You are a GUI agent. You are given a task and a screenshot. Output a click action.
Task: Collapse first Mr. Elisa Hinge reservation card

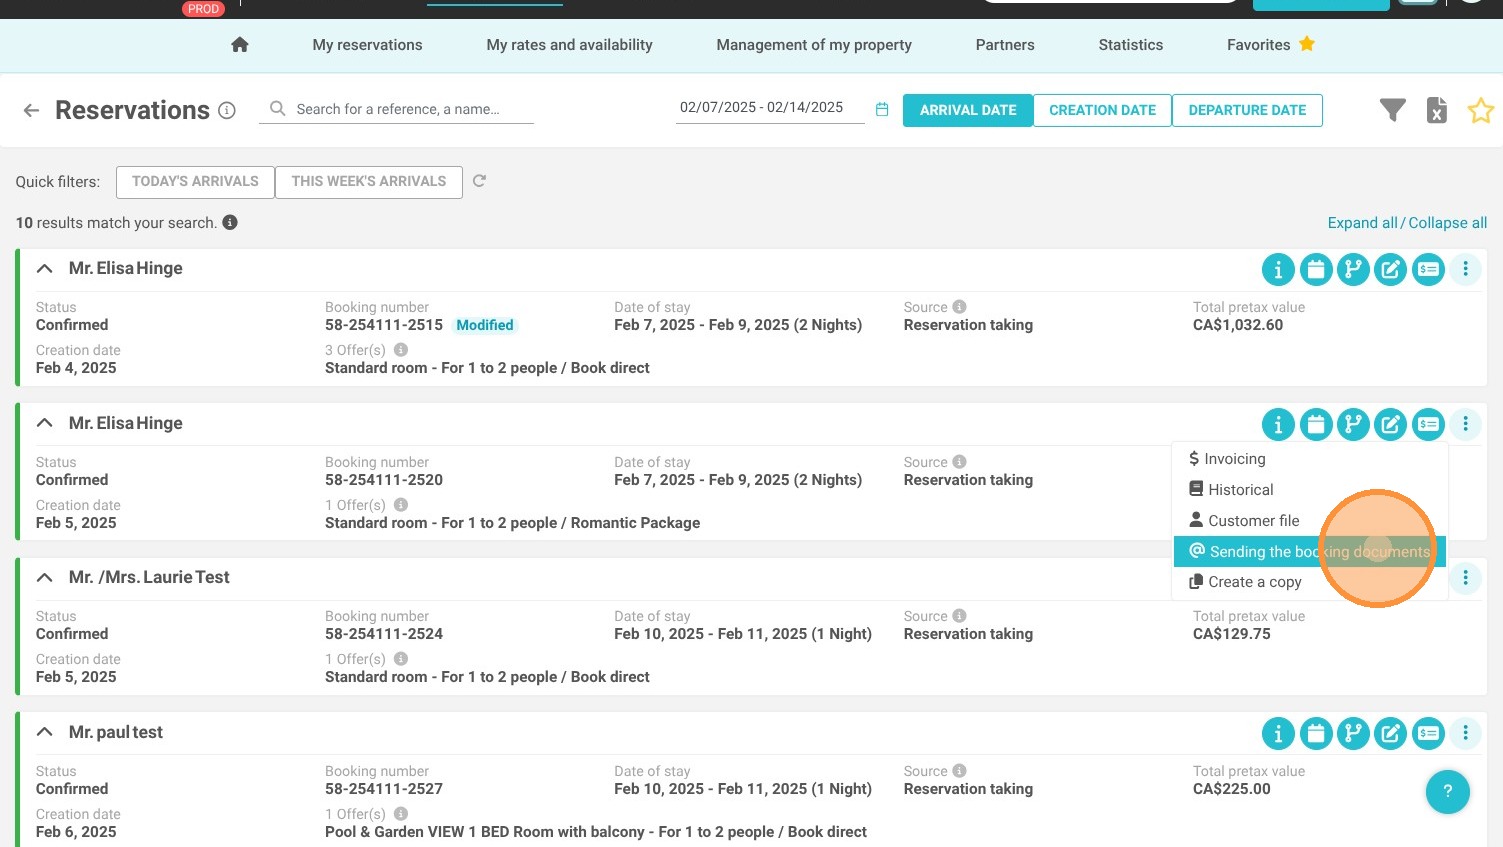(x=44, y=268)
